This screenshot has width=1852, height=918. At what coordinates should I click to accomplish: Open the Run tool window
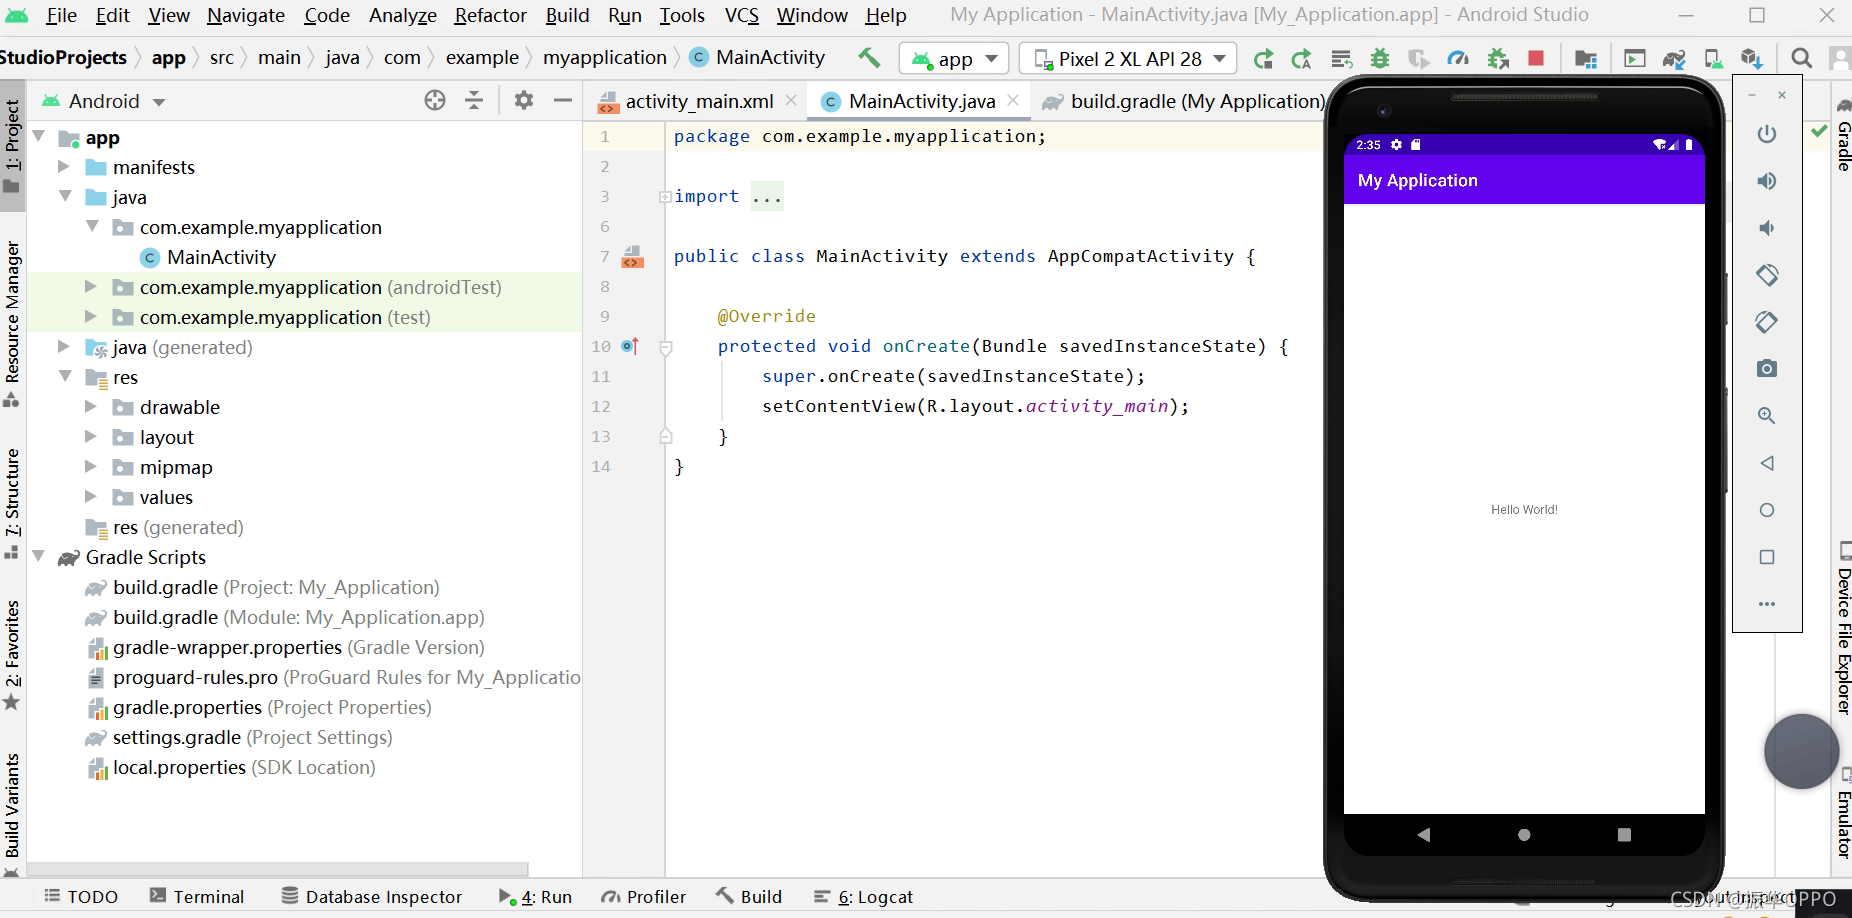point(535,896)
